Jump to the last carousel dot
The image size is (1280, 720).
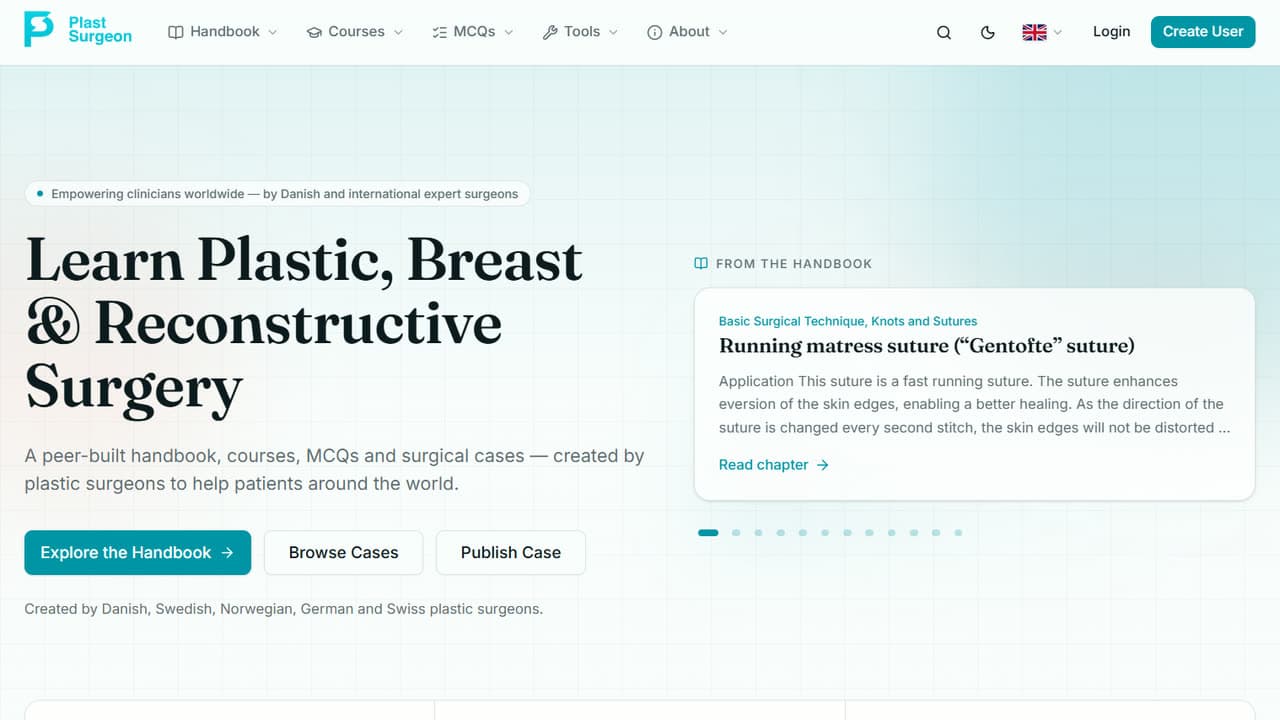(x=958, y=533)
